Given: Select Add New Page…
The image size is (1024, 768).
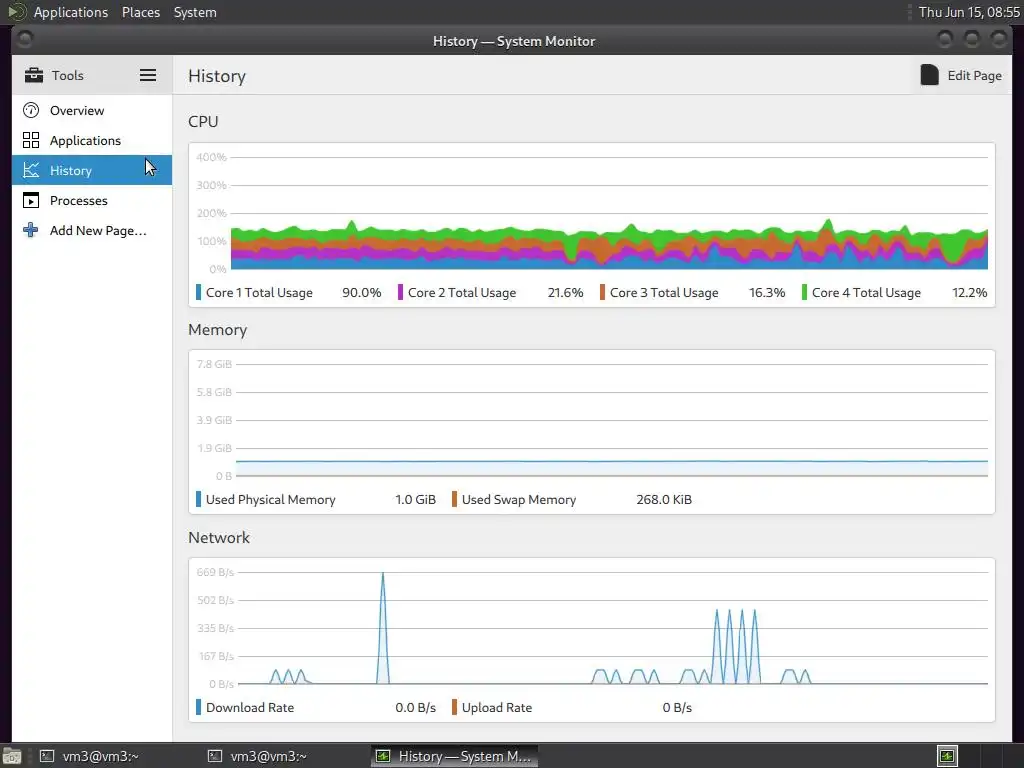Looking at the screenshot, I should click(x=92, y=231).
